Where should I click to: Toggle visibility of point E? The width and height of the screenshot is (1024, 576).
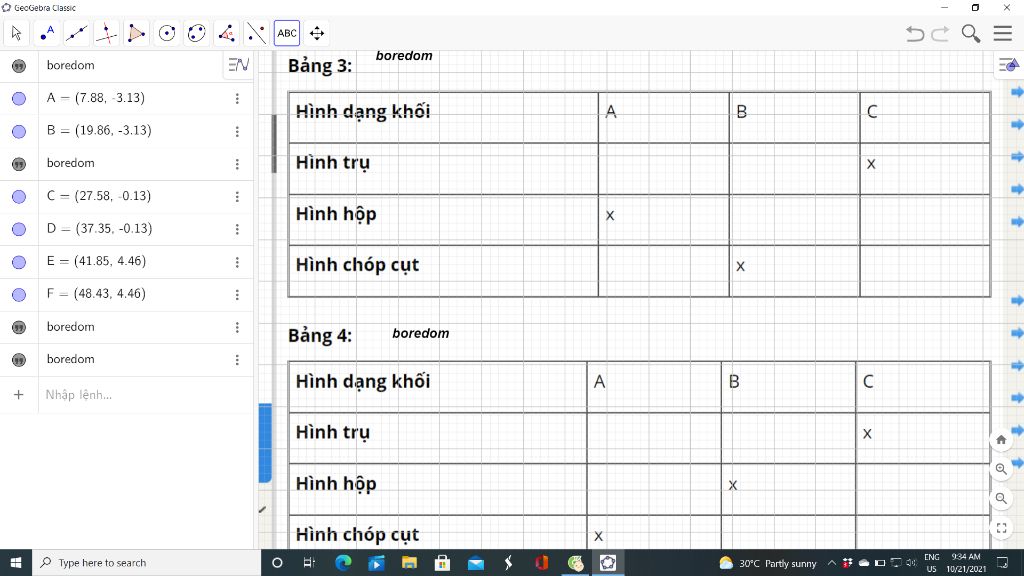19,262
